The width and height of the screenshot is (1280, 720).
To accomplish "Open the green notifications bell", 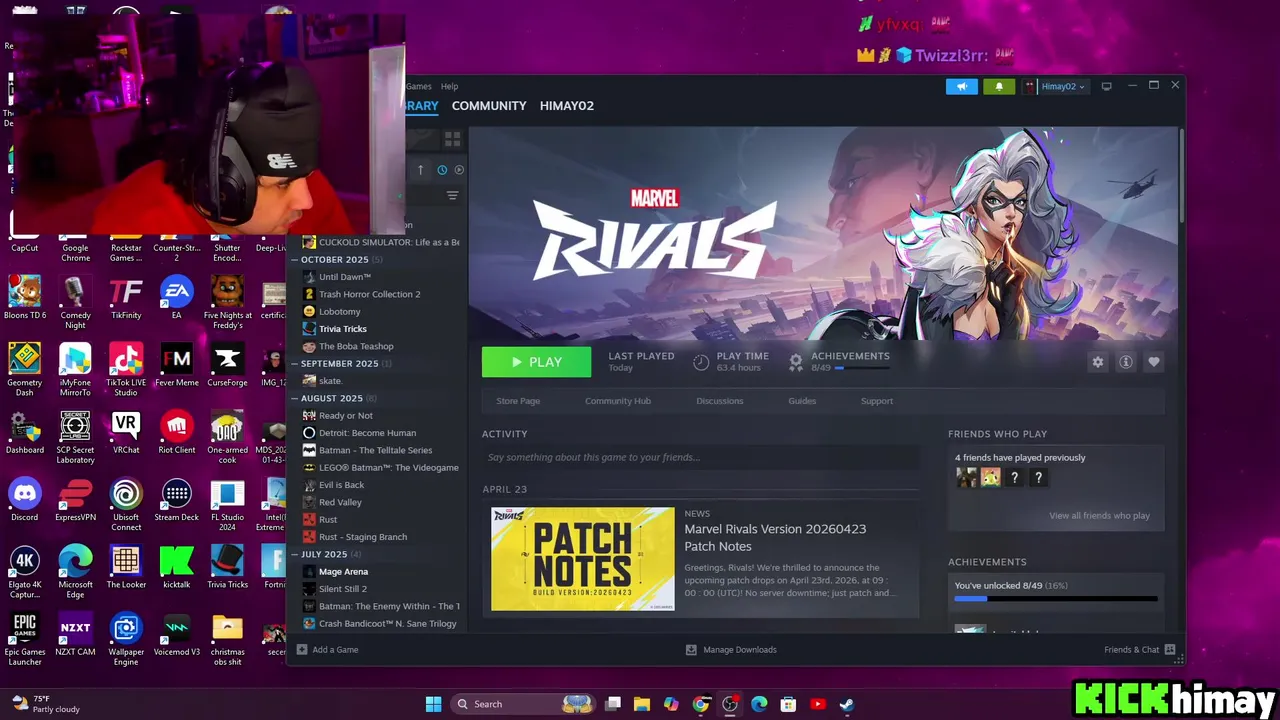I will pyautogui.click(x=998, y=86).
